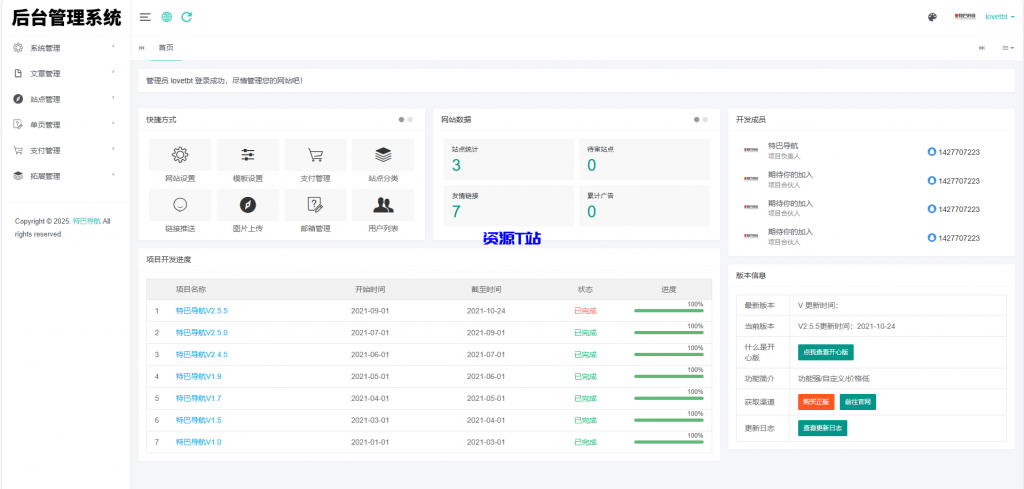Viewport: 1024px width, 489px height.
Task: Open the 特巴导航V2.5.5 project link
Action: (x=202, y=311)
